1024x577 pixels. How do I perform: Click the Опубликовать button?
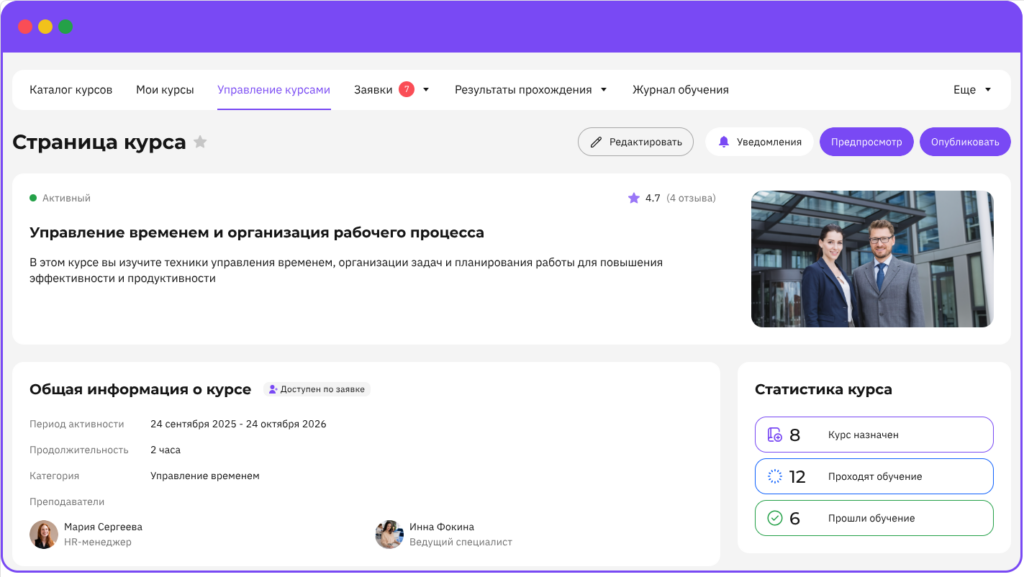coord(965,142)
